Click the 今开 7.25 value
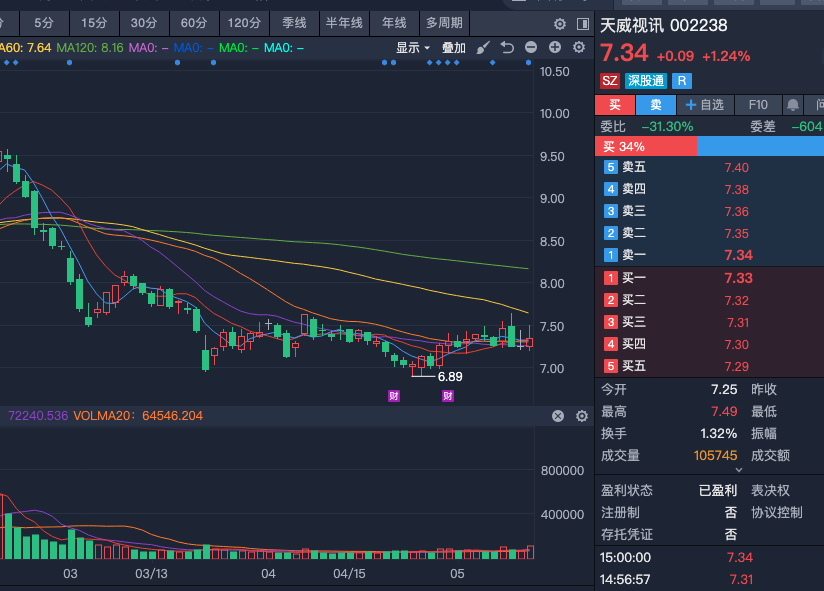This screenshot has height=591, width=824. (724, 389)
